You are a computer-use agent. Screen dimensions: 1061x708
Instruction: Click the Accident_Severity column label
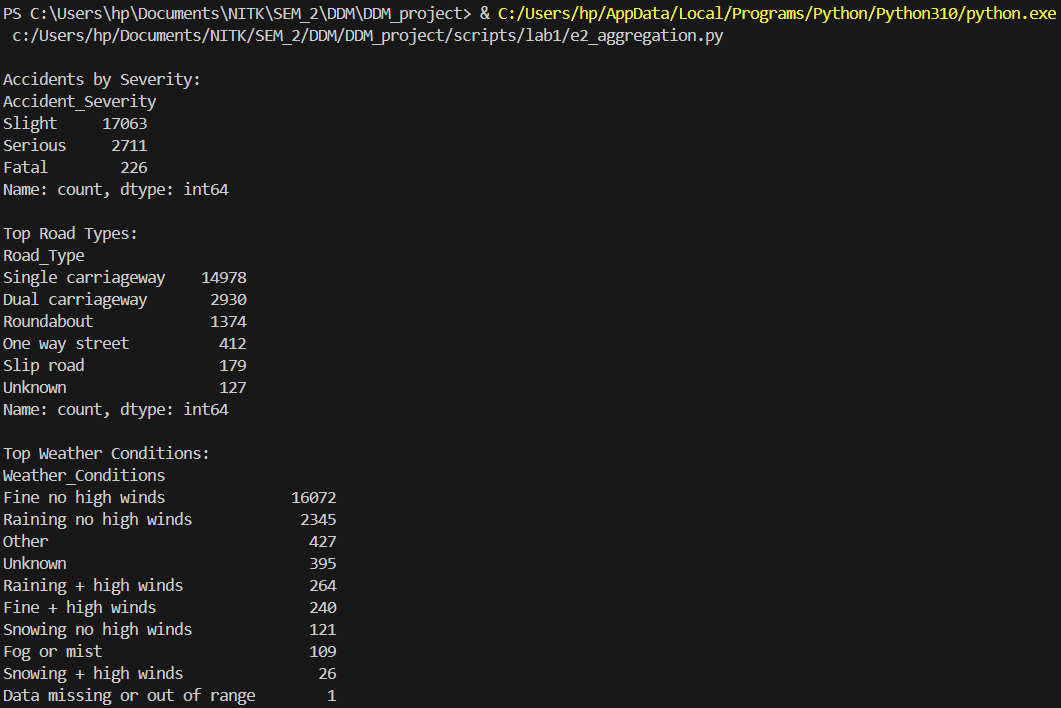pyautogui.click(x=80, y=101)
